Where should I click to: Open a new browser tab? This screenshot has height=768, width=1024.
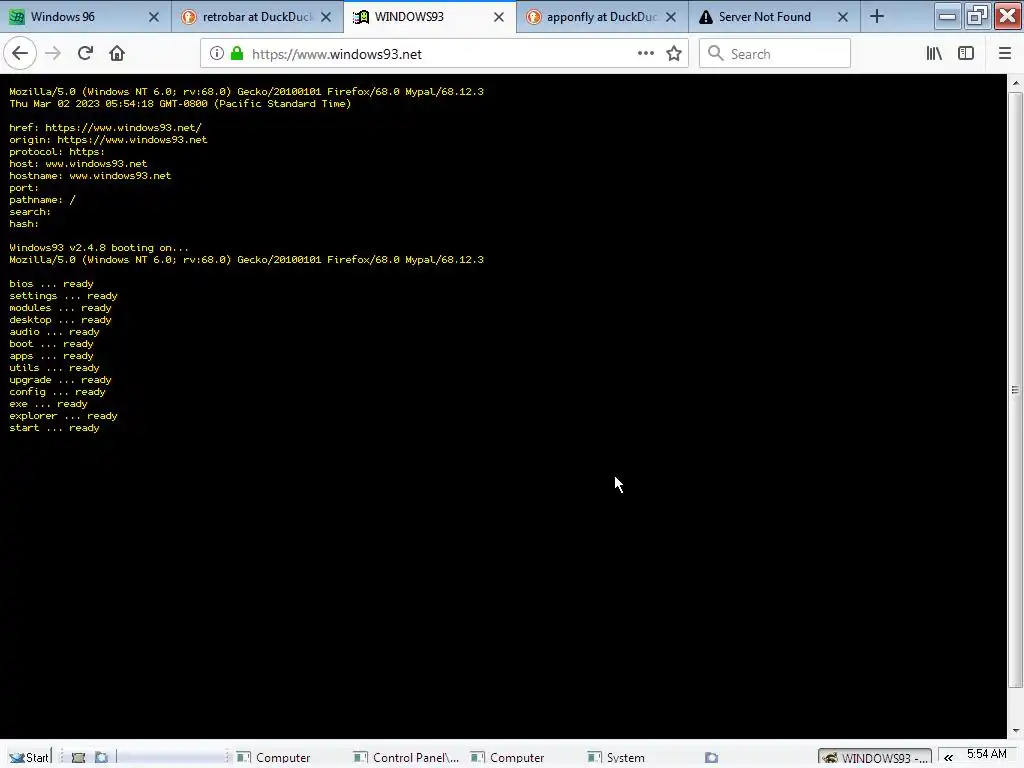pyautogui.click(x=877, y=17)
